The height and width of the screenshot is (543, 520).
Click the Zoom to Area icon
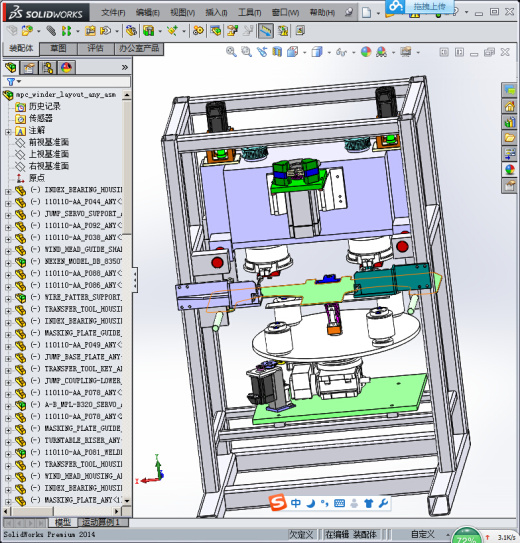246,52
